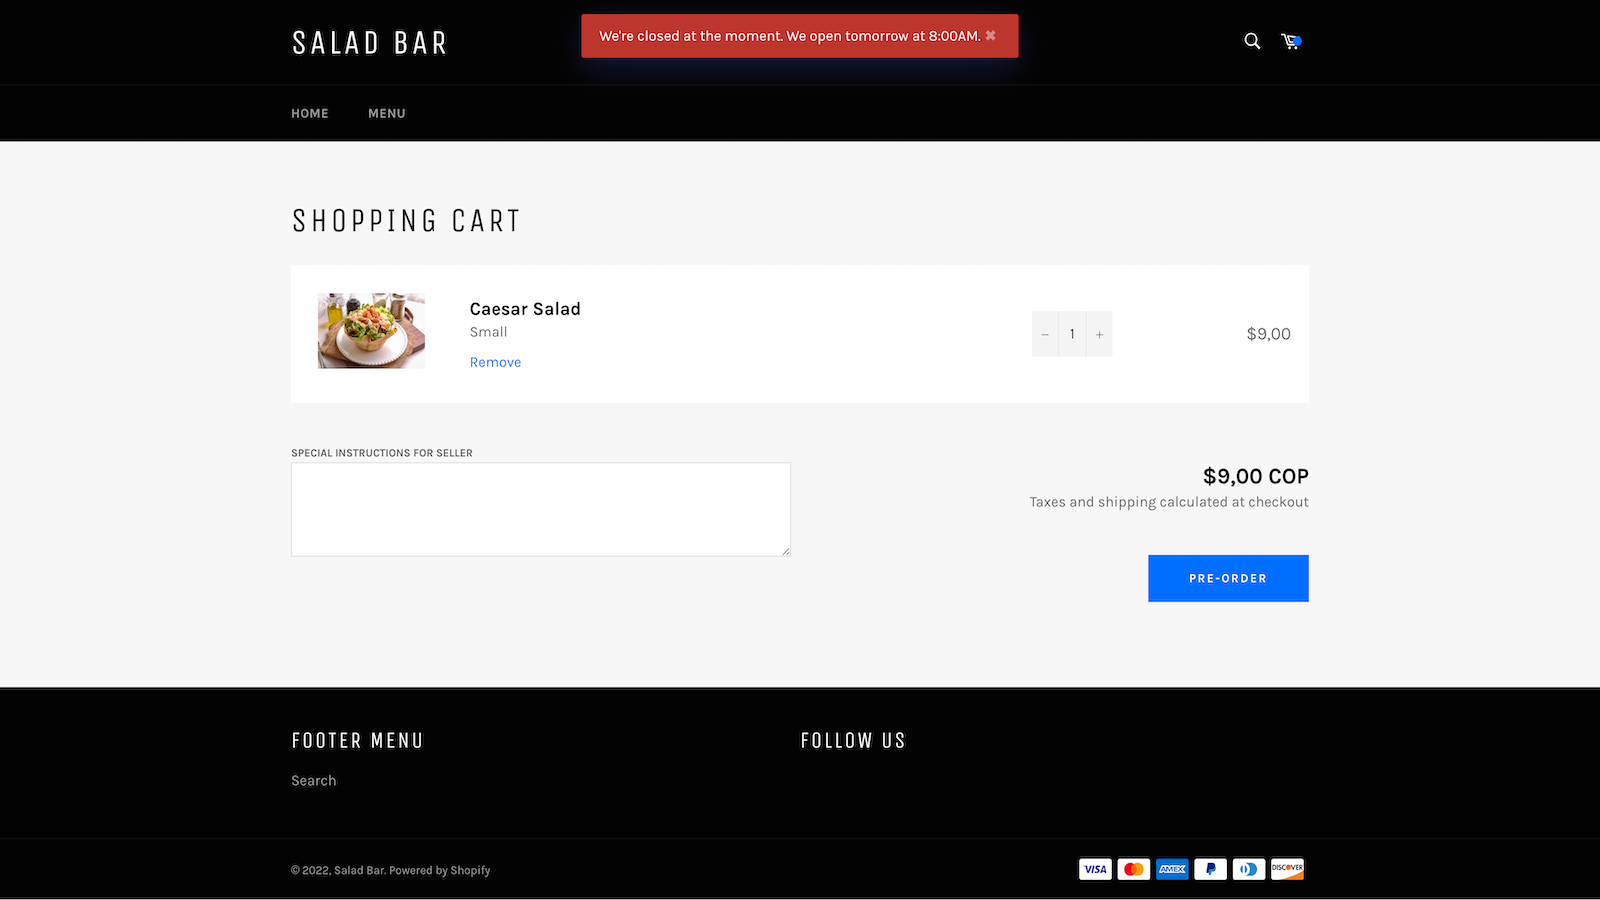Open the shopping cart icon
This screenshot has height=900, width=1600.
tap(1291, 41)
